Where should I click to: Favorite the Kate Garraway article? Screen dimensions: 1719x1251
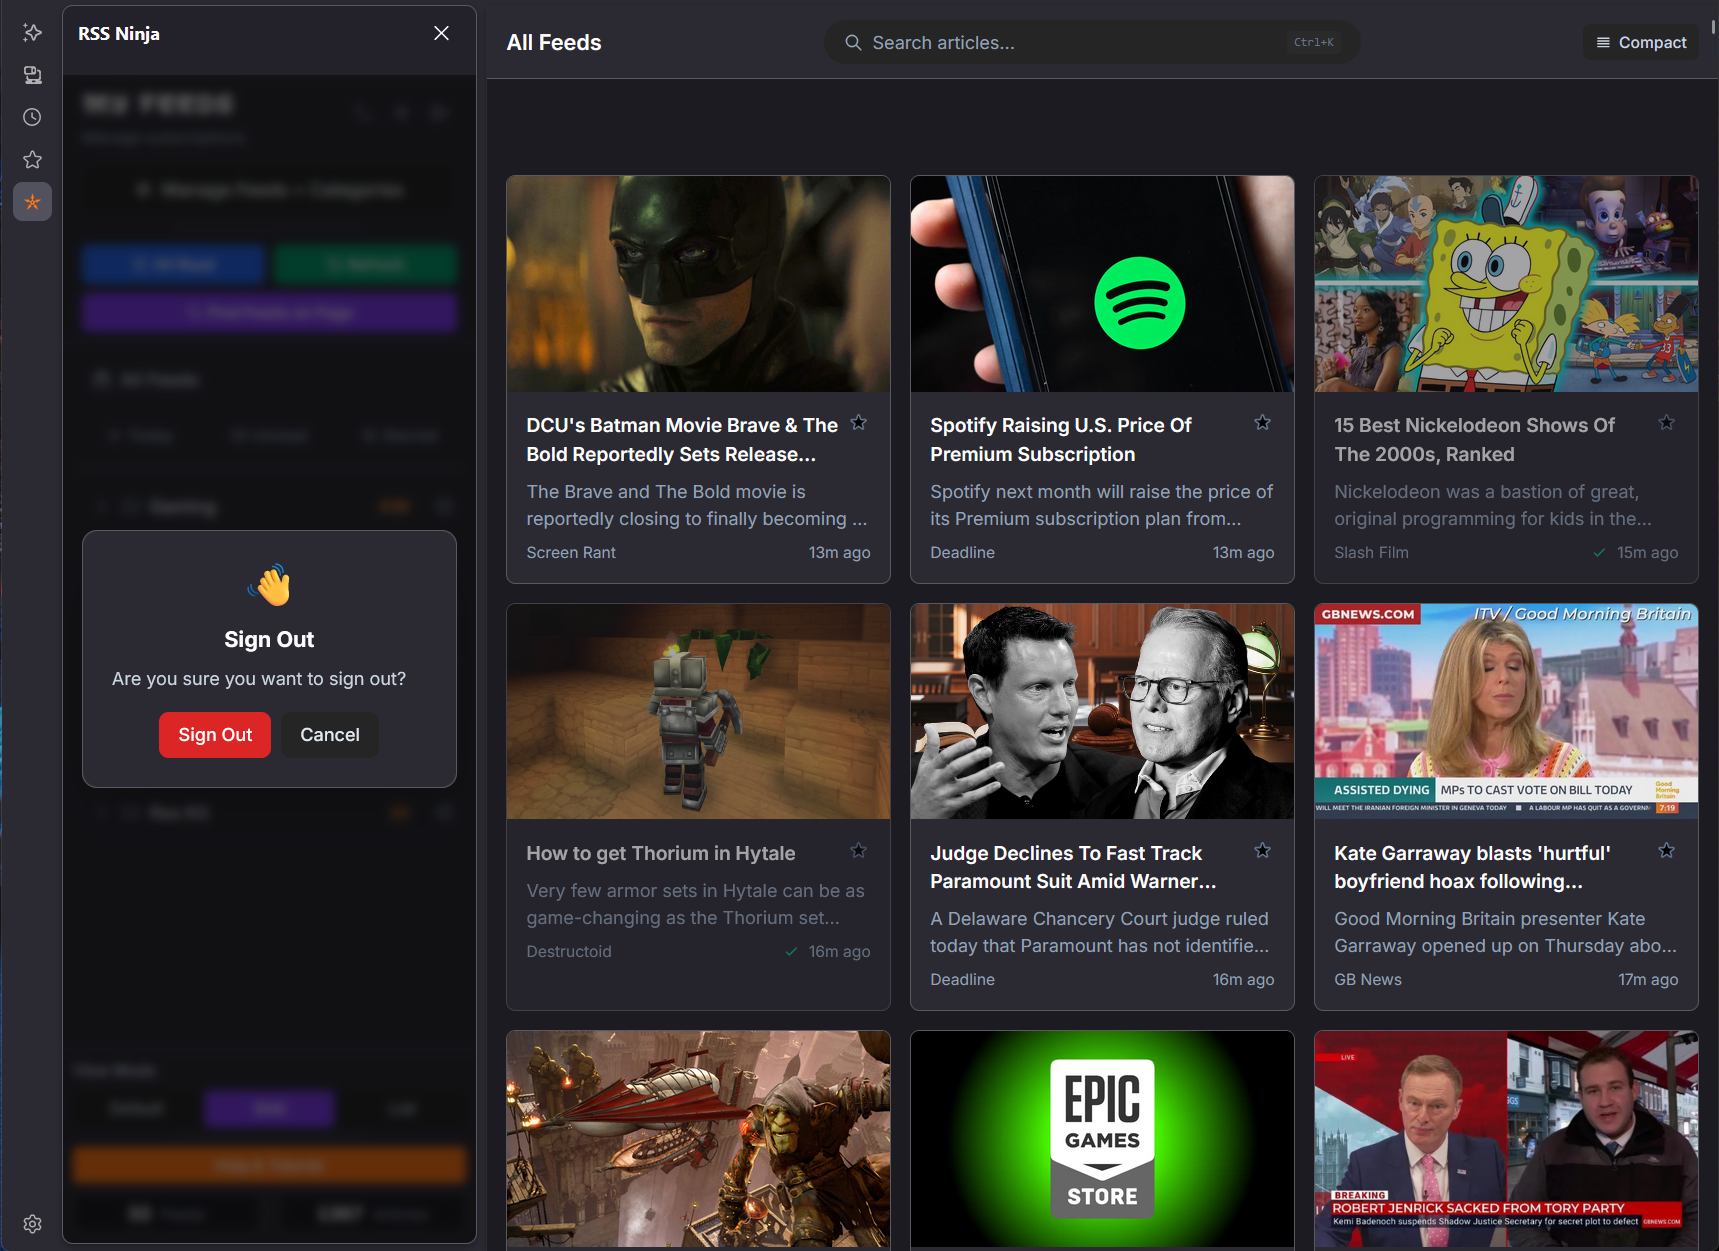coord(1666,850)
